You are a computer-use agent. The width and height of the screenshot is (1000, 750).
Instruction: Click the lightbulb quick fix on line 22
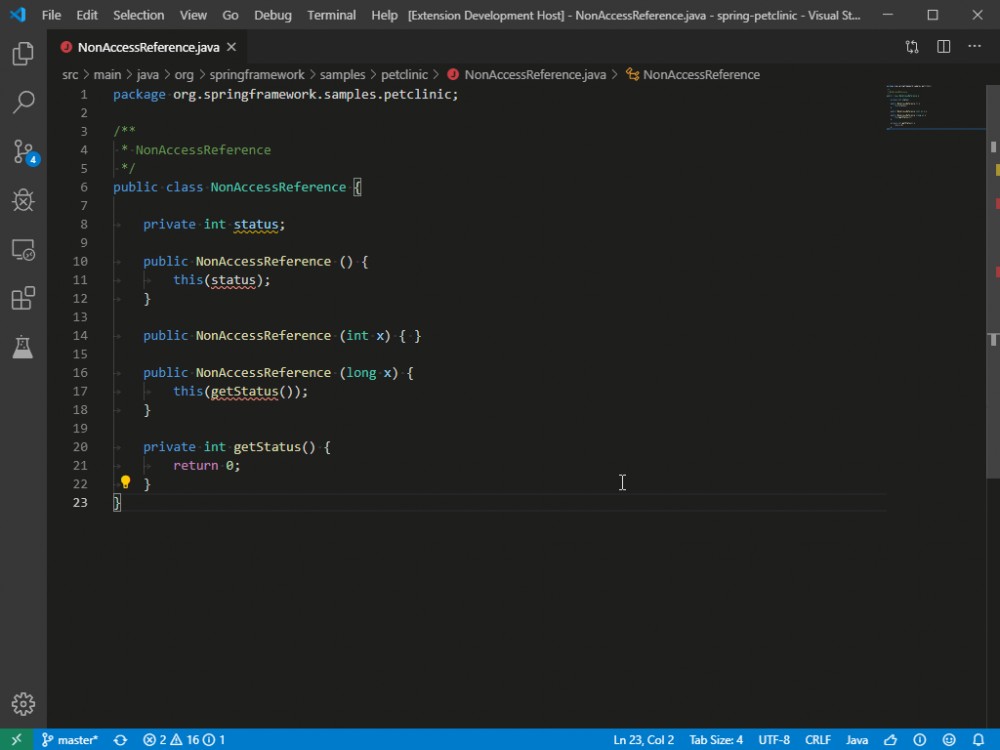click(125, 482)
